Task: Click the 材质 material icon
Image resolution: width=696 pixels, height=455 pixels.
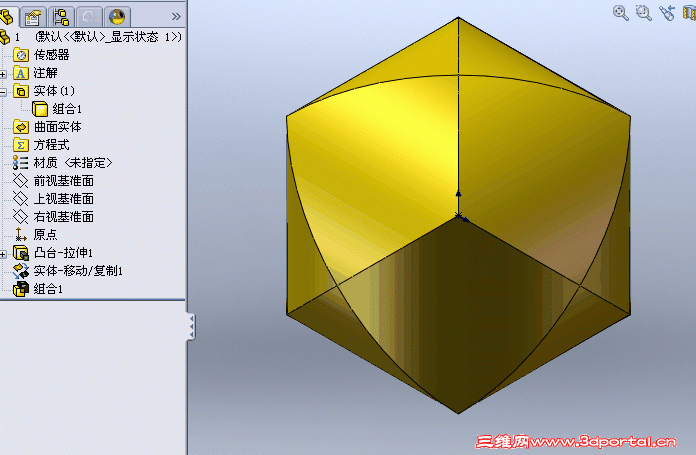Action: [20, 163]
